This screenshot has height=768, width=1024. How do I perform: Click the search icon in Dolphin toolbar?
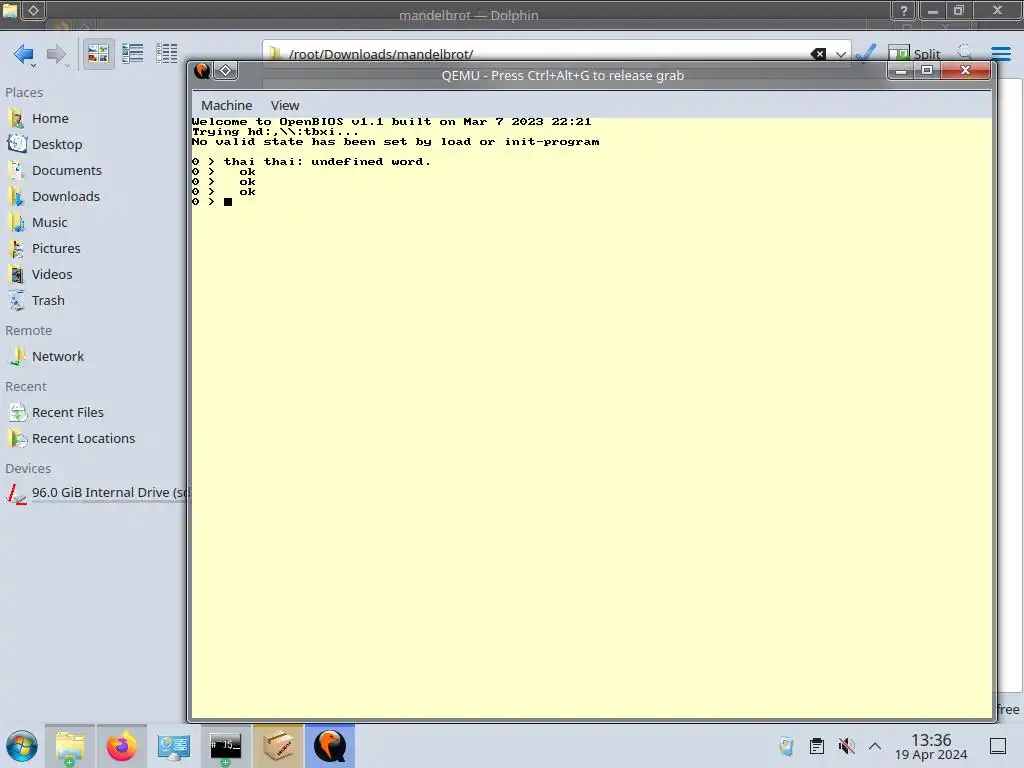965,52
